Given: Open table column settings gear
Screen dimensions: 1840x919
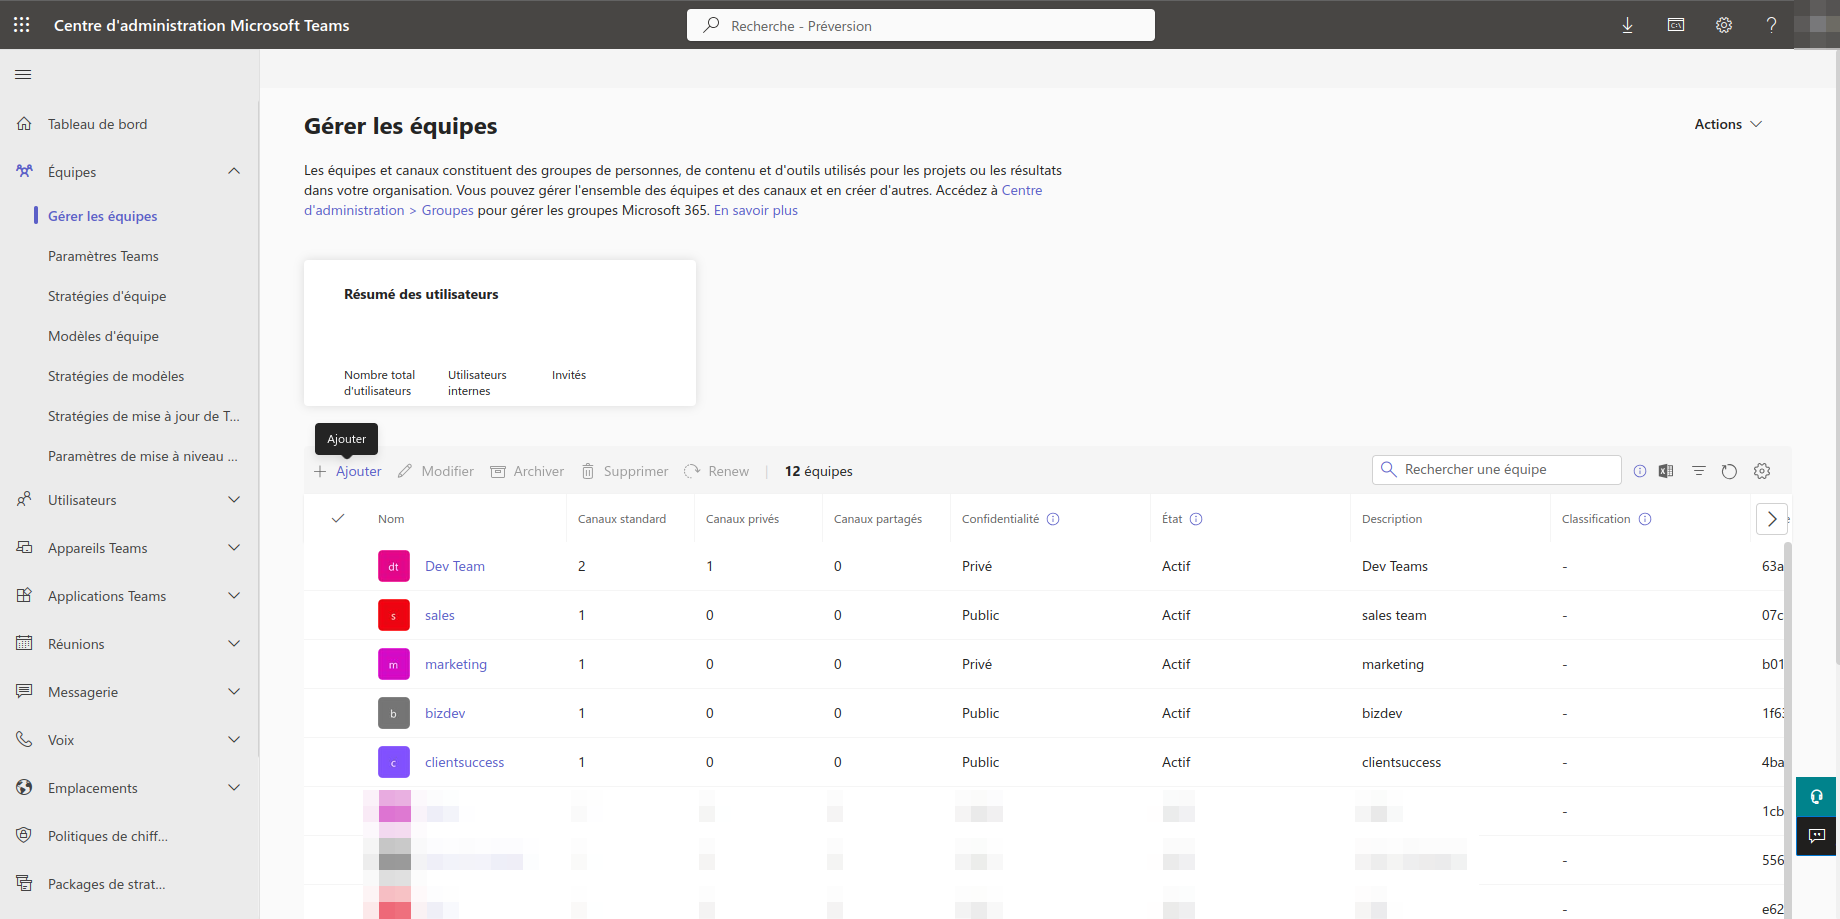Looking at the screenshot, I should tap(1762, 471).
